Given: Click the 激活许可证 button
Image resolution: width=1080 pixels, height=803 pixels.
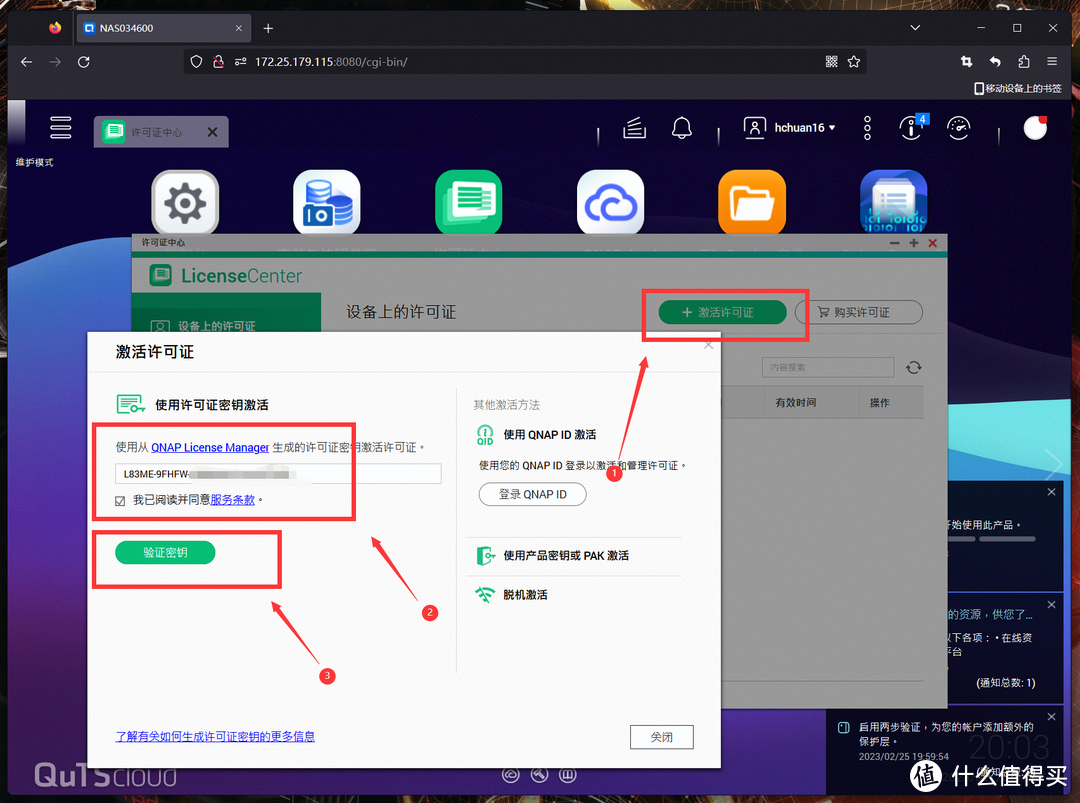Looking at the screenshot, I should click(x=723, y=312).
